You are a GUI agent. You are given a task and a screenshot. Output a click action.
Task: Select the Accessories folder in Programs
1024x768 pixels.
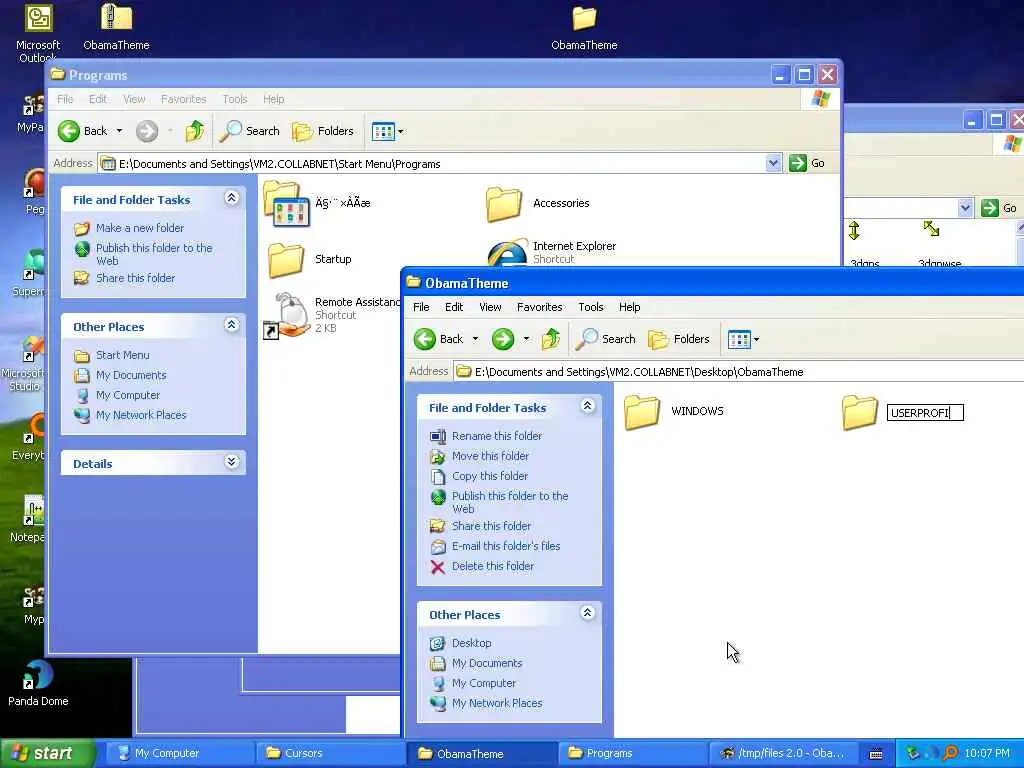[504, 204]
